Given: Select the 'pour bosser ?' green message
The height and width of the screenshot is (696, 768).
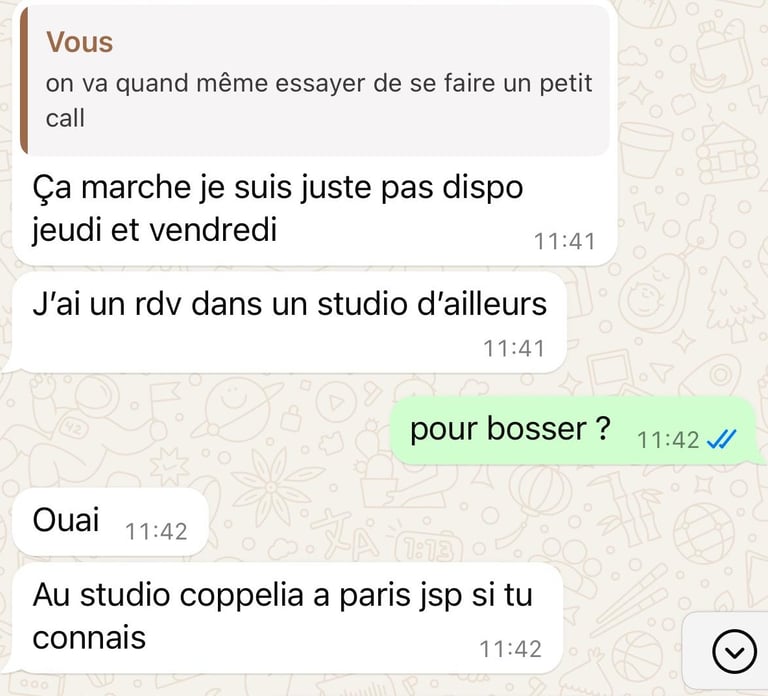Looking at the screenshot, I should click(576, 431).
